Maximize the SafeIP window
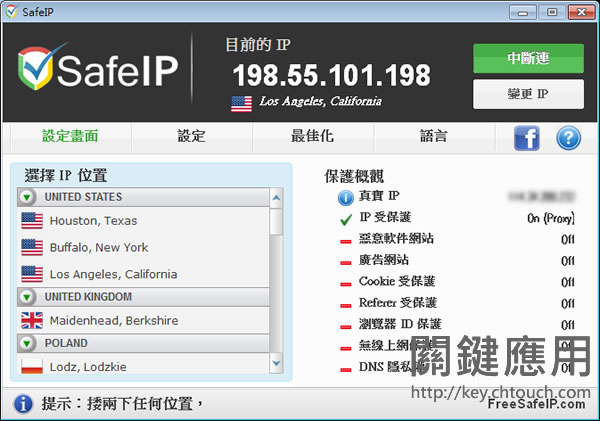This screenshot has width=600, height=421. pyautogui.click(x=552, y=13)
